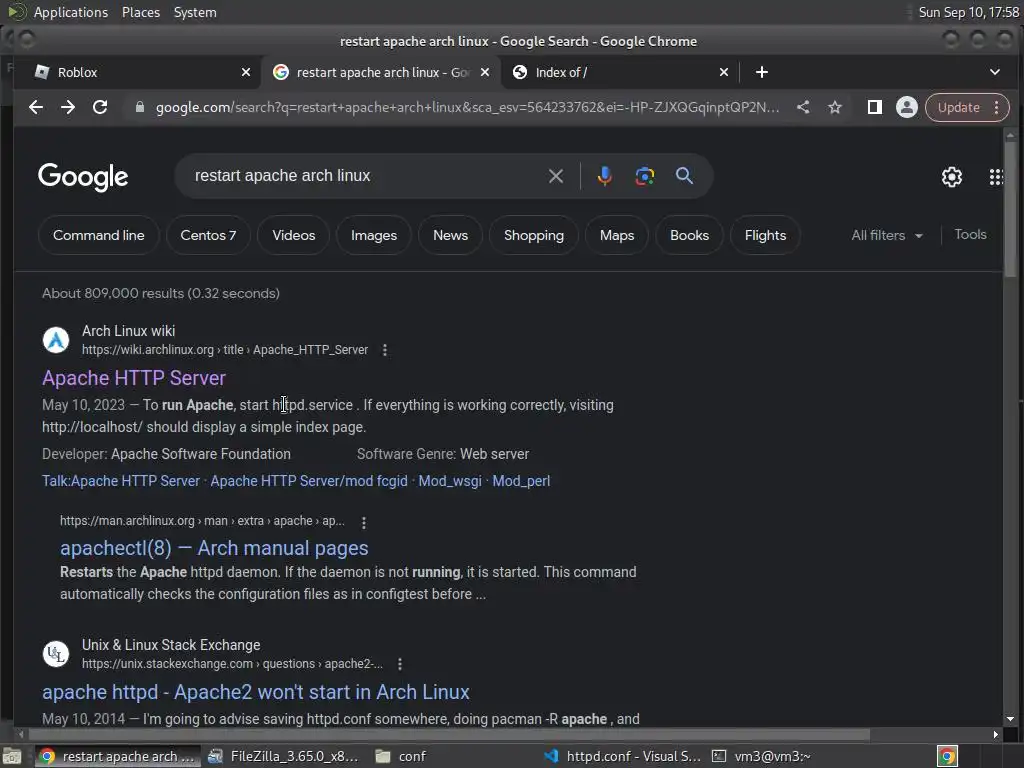Click the vertical scrollbar thumb
This screenshot has width=1024, height=768.
pos(1010,209)
